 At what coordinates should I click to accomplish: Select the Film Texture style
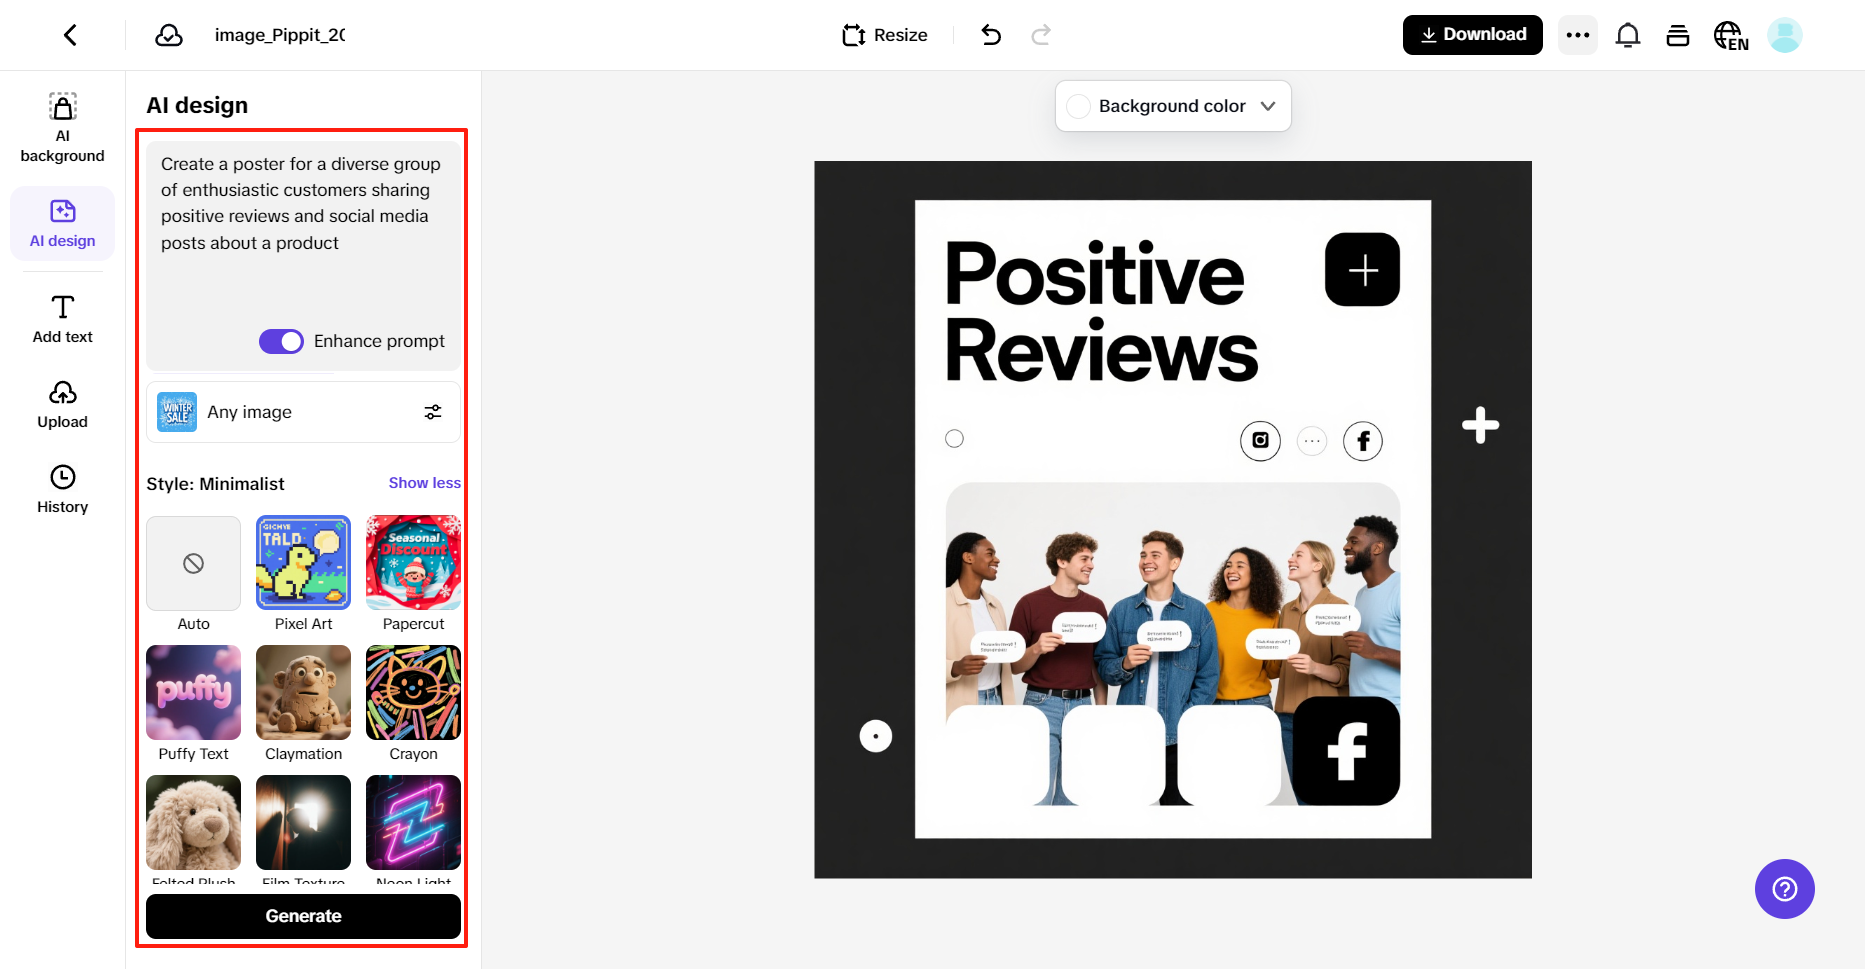[304, 822]
